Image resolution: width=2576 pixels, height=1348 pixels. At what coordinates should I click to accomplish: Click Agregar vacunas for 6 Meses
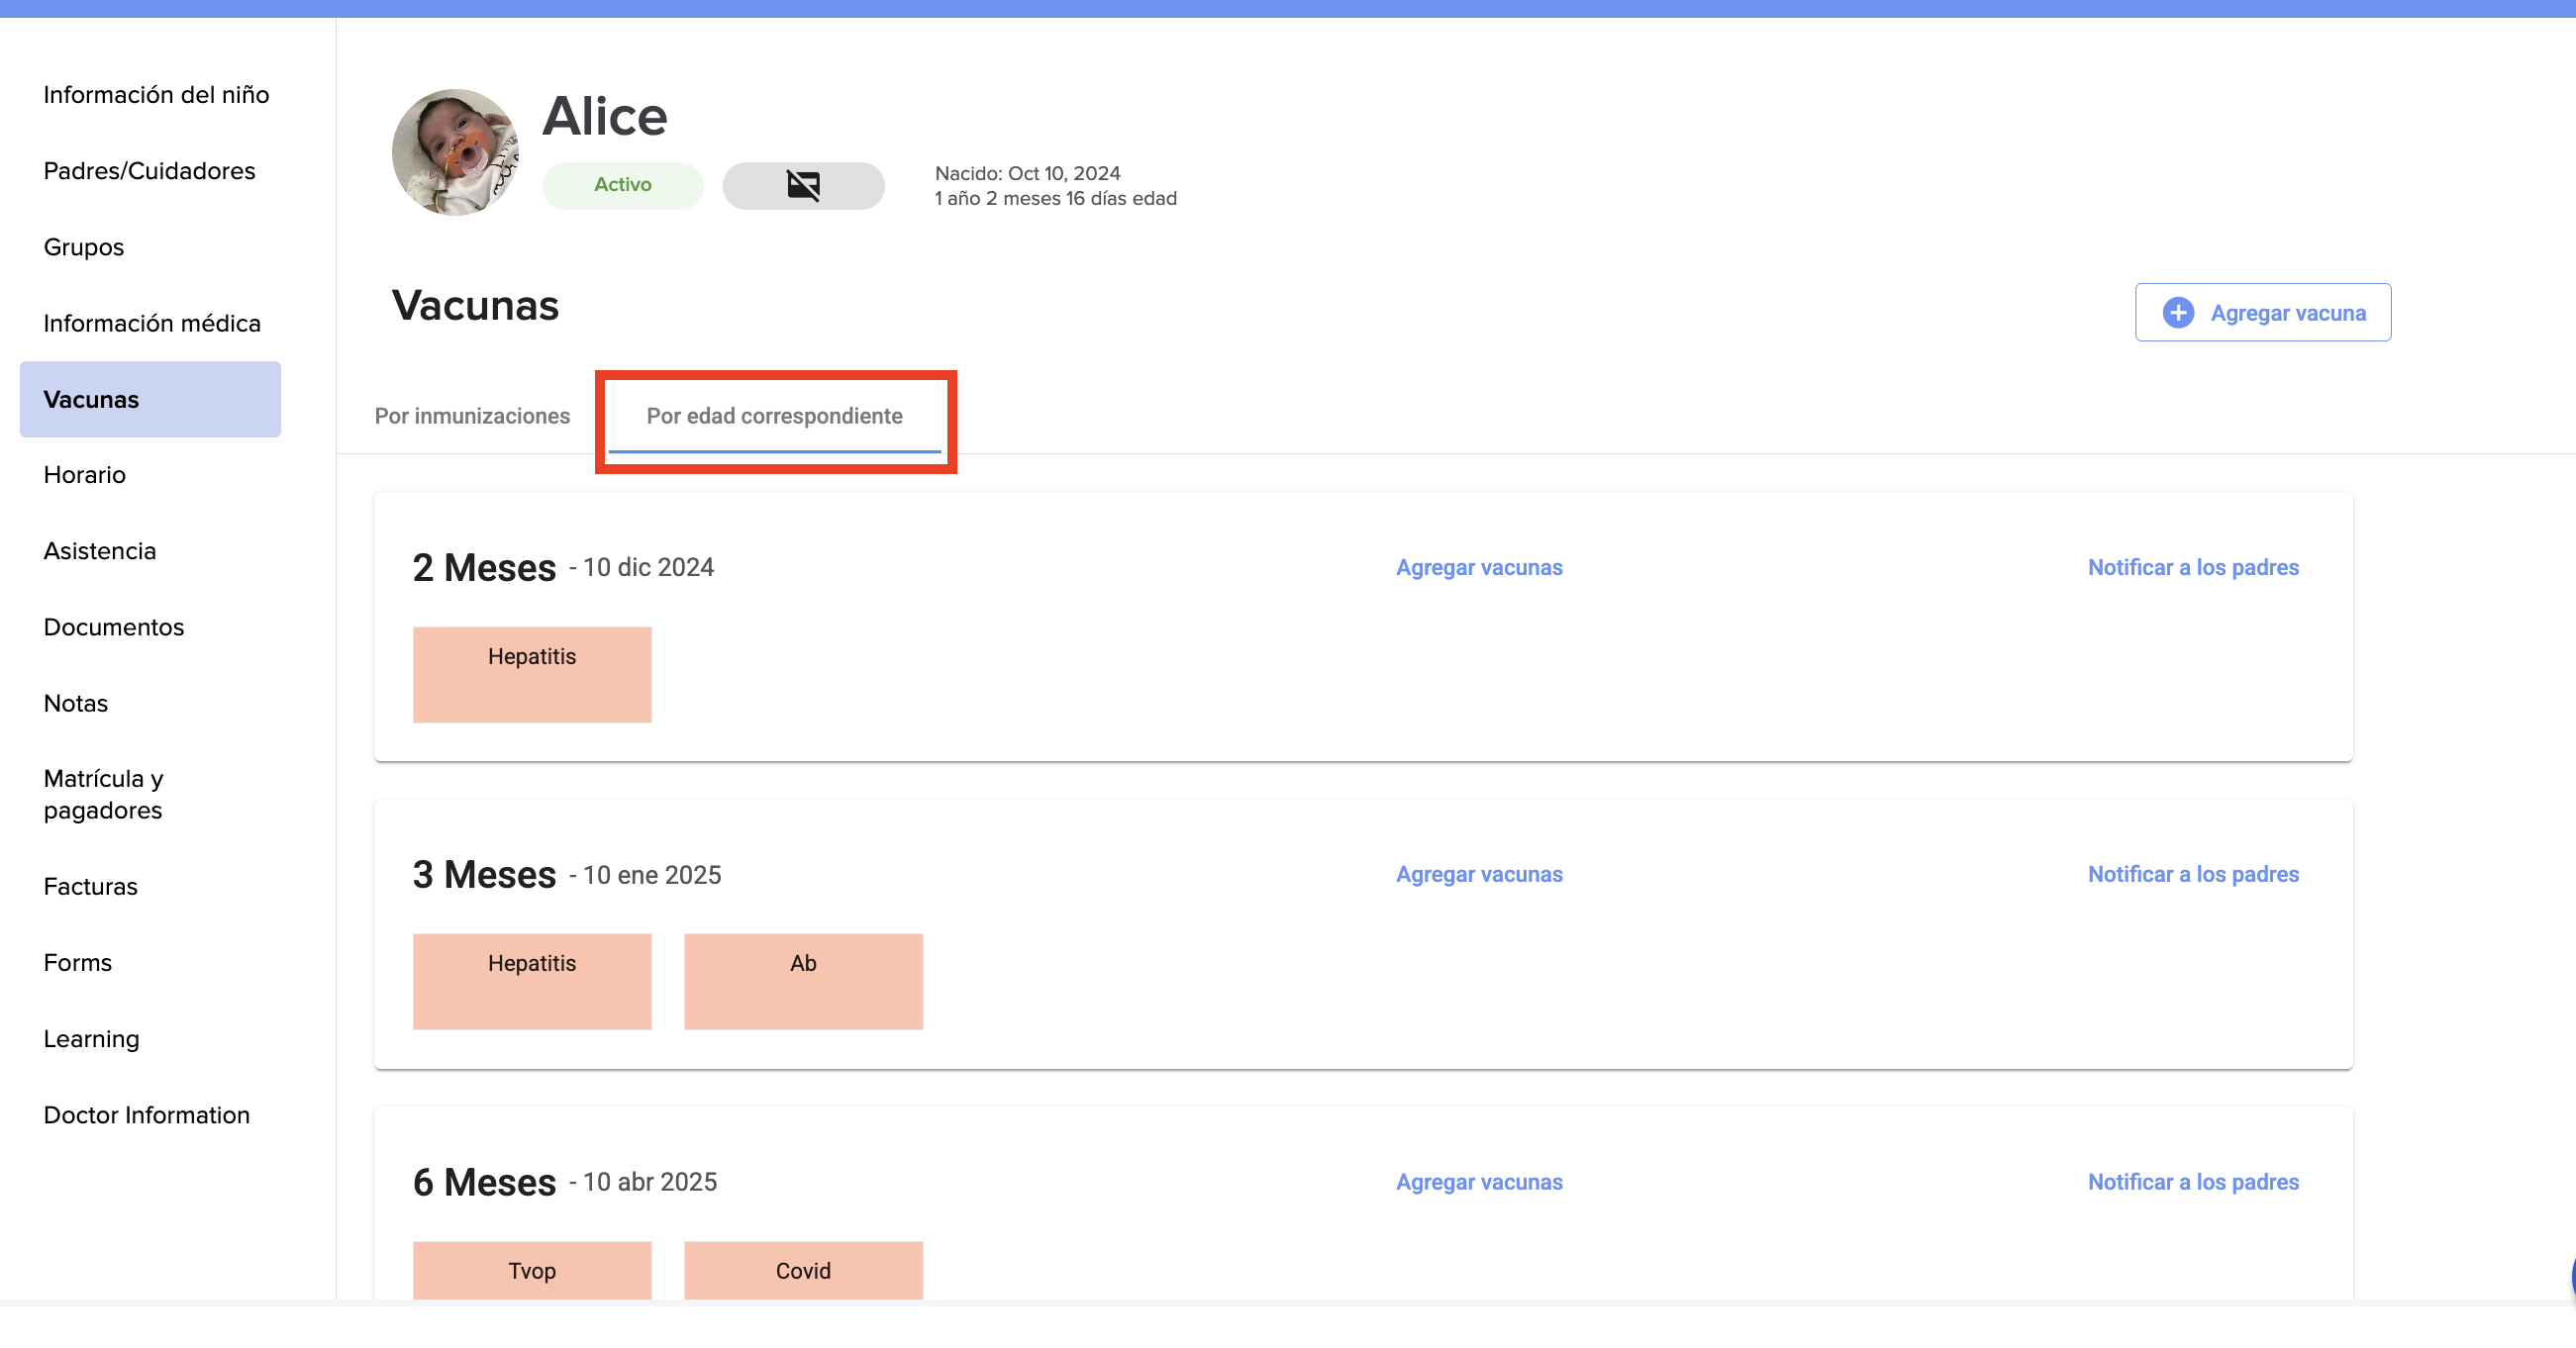tap(1478, 1181)
